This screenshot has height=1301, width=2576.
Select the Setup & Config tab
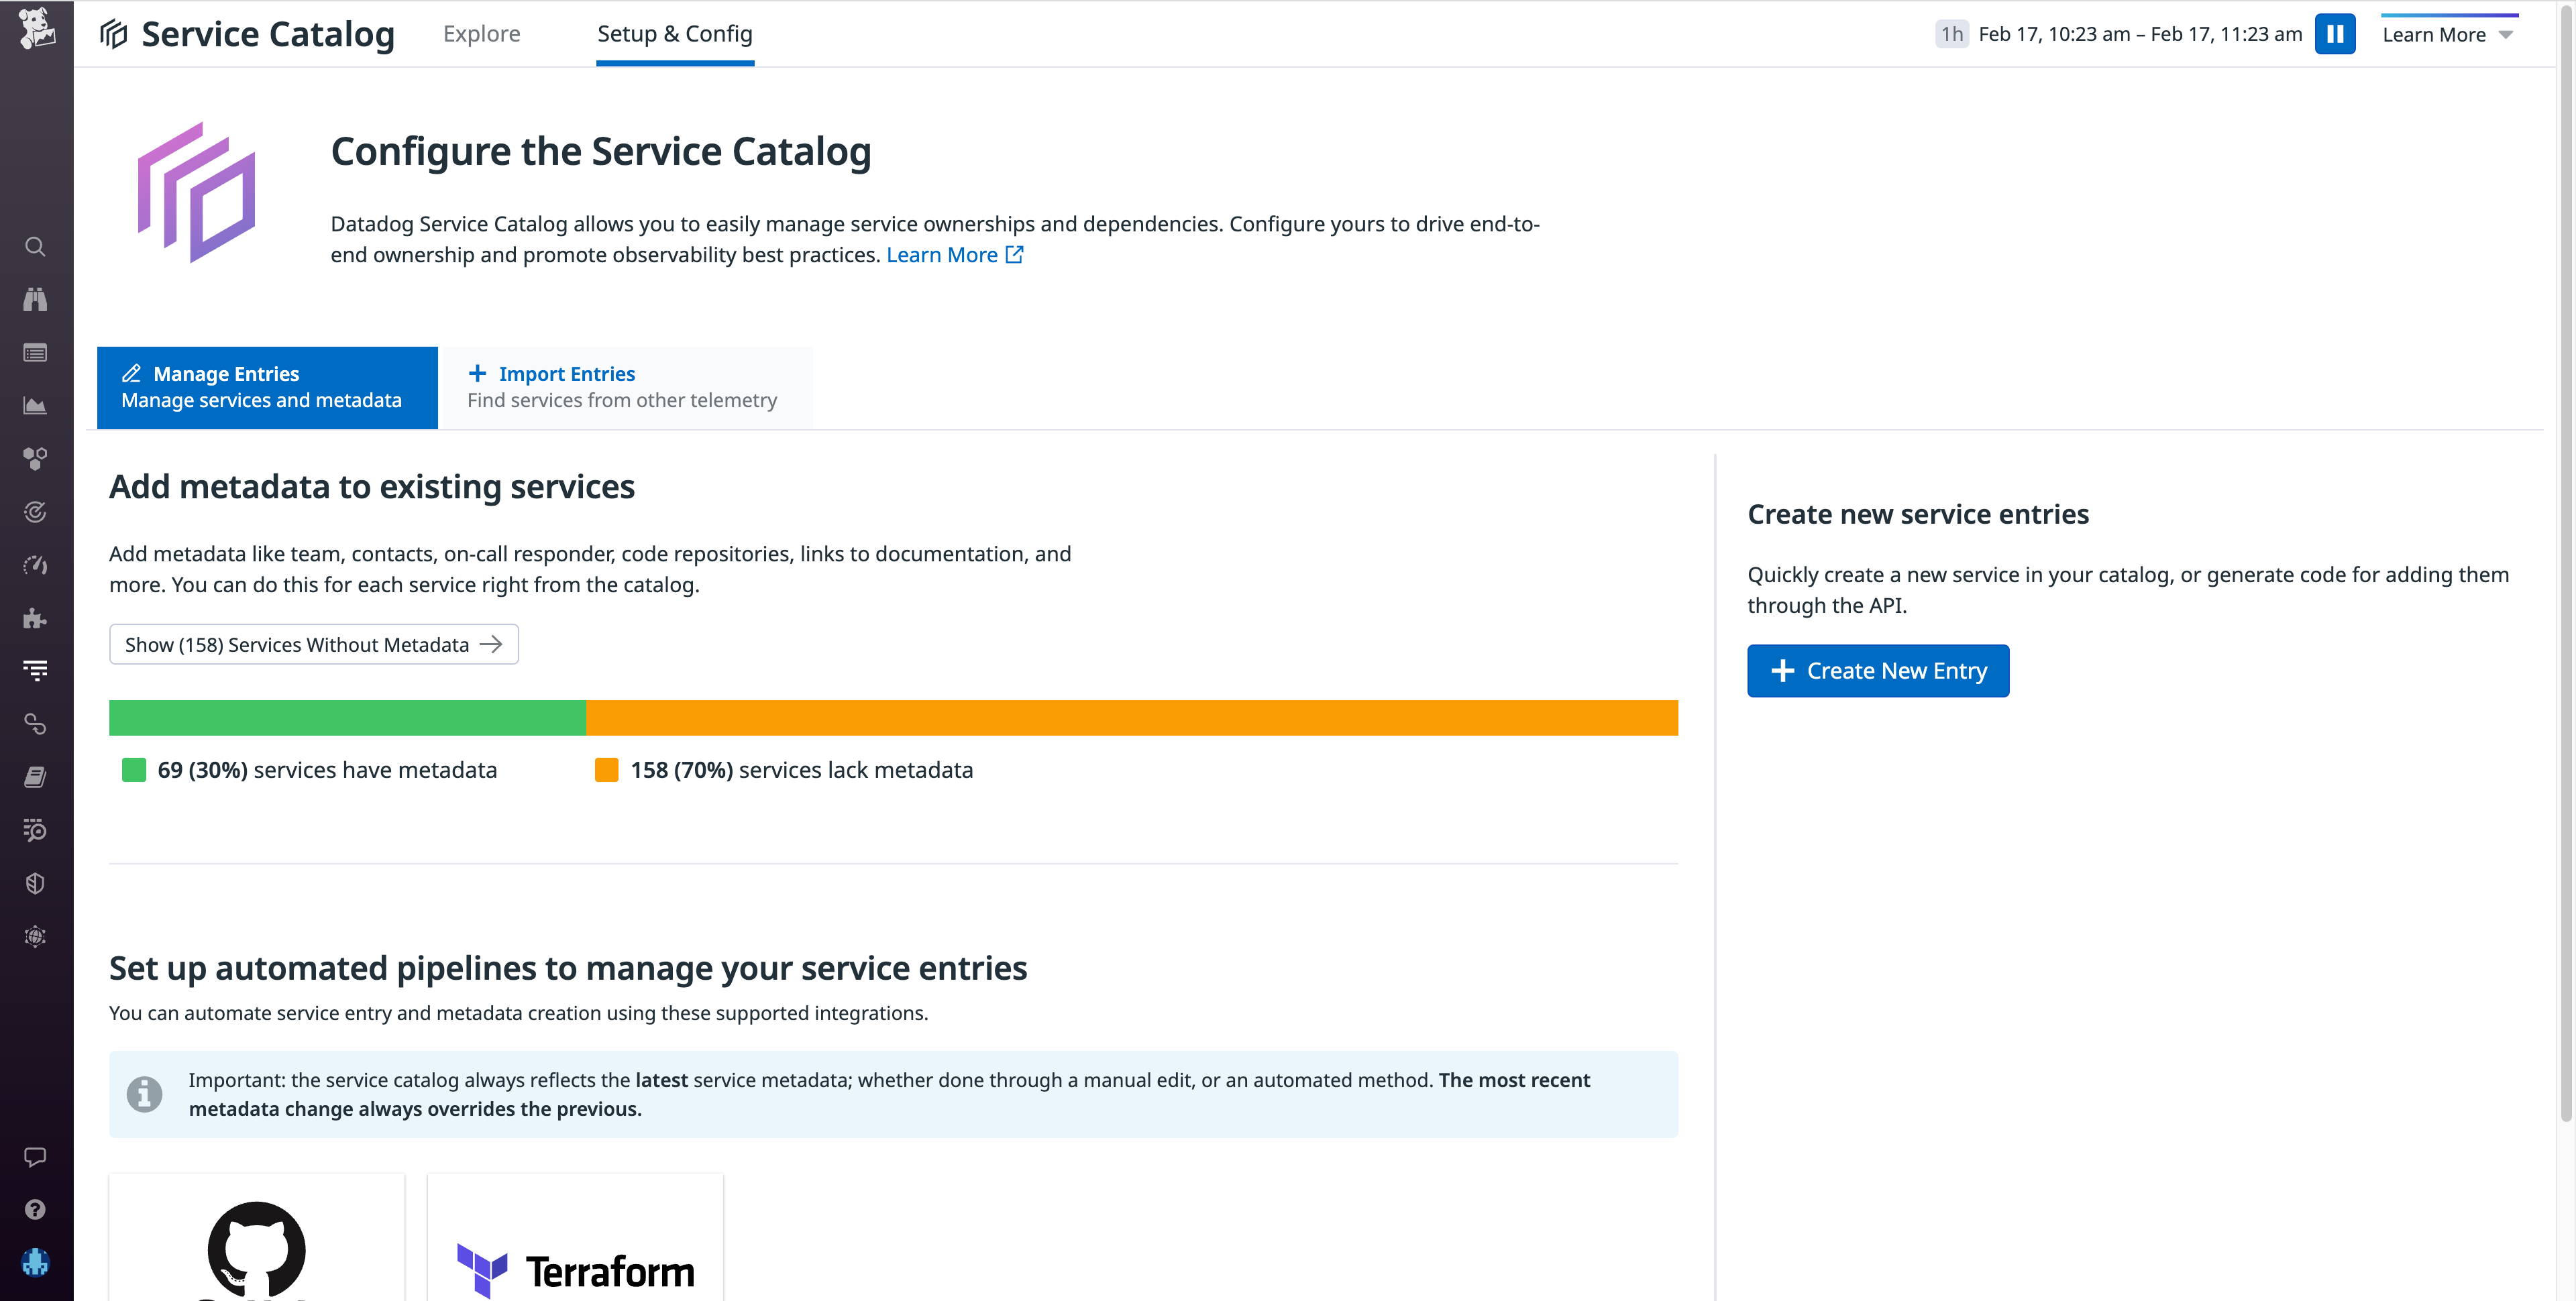click(x=675, y=33)
